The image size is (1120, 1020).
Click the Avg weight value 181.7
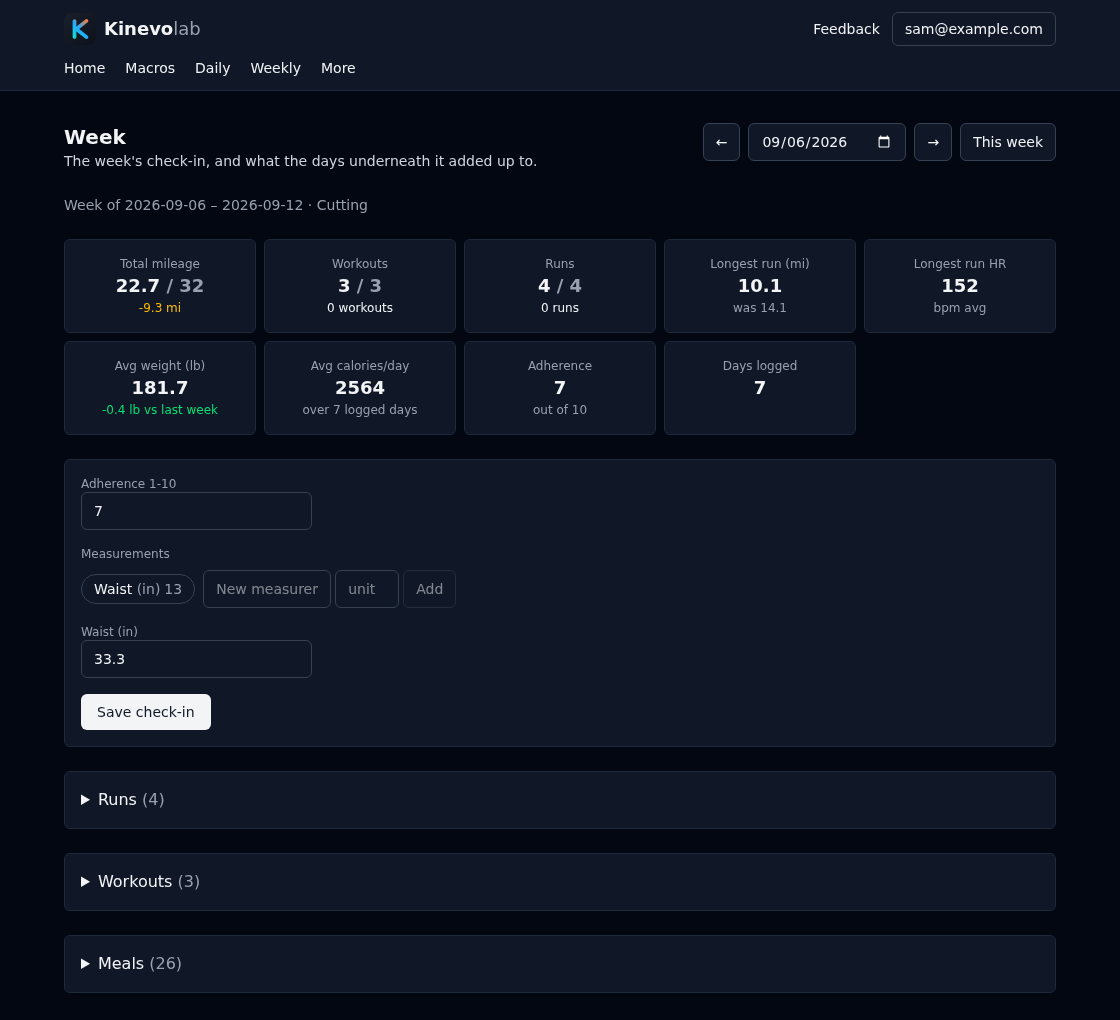160,389
